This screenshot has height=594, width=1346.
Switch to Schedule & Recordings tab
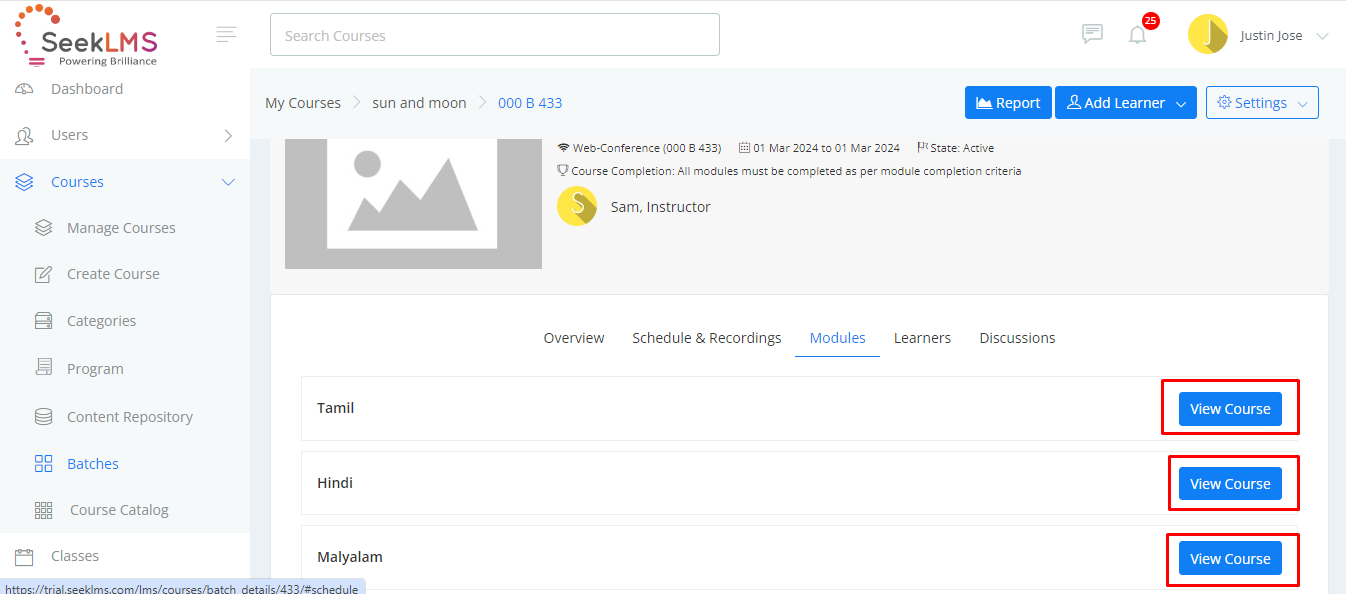[x=707, y=338]
